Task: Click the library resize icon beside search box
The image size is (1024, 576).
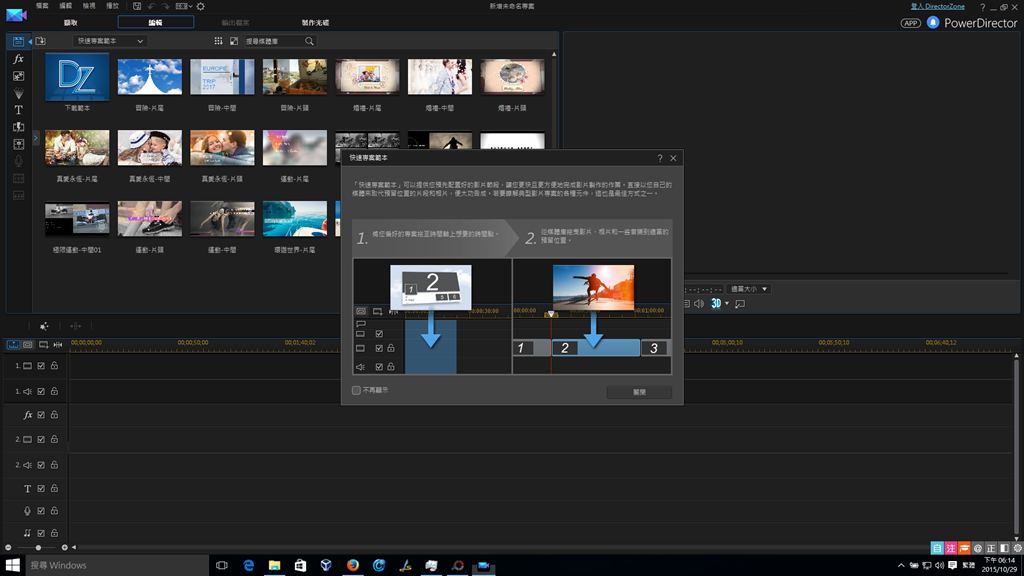Action: pos(234,41)
